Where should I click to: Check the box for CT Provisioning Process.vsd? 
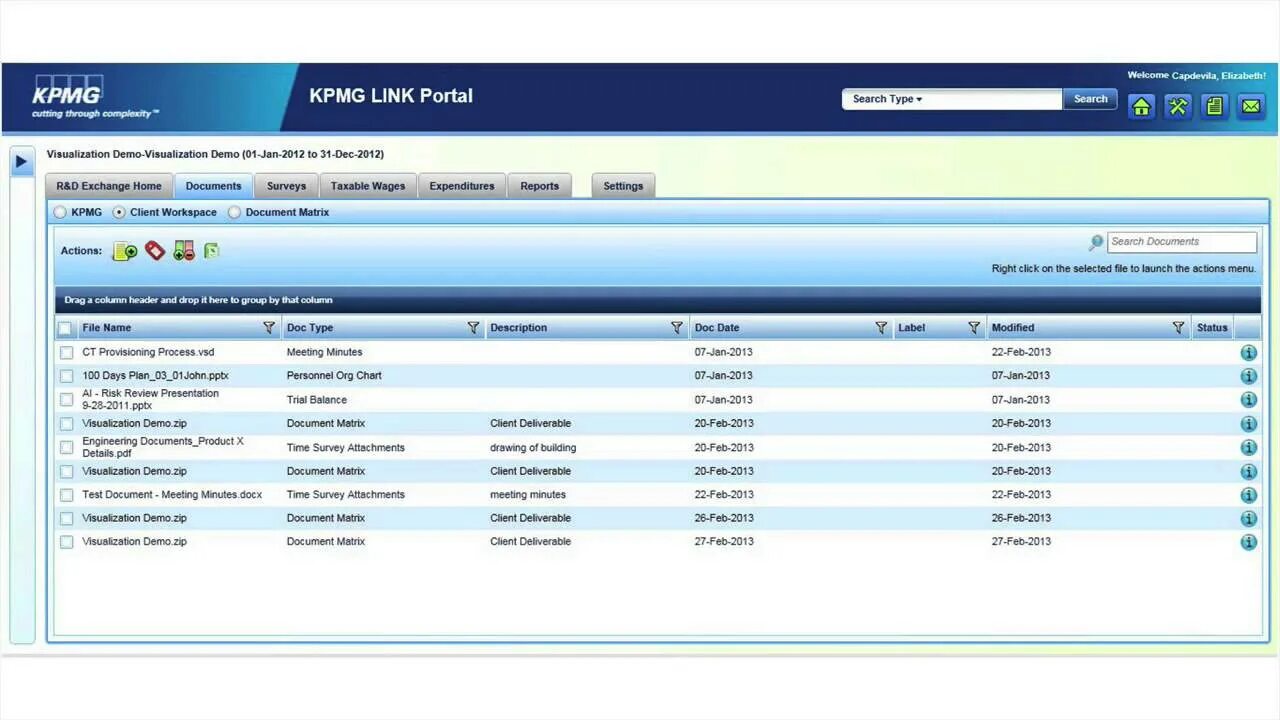66,353
